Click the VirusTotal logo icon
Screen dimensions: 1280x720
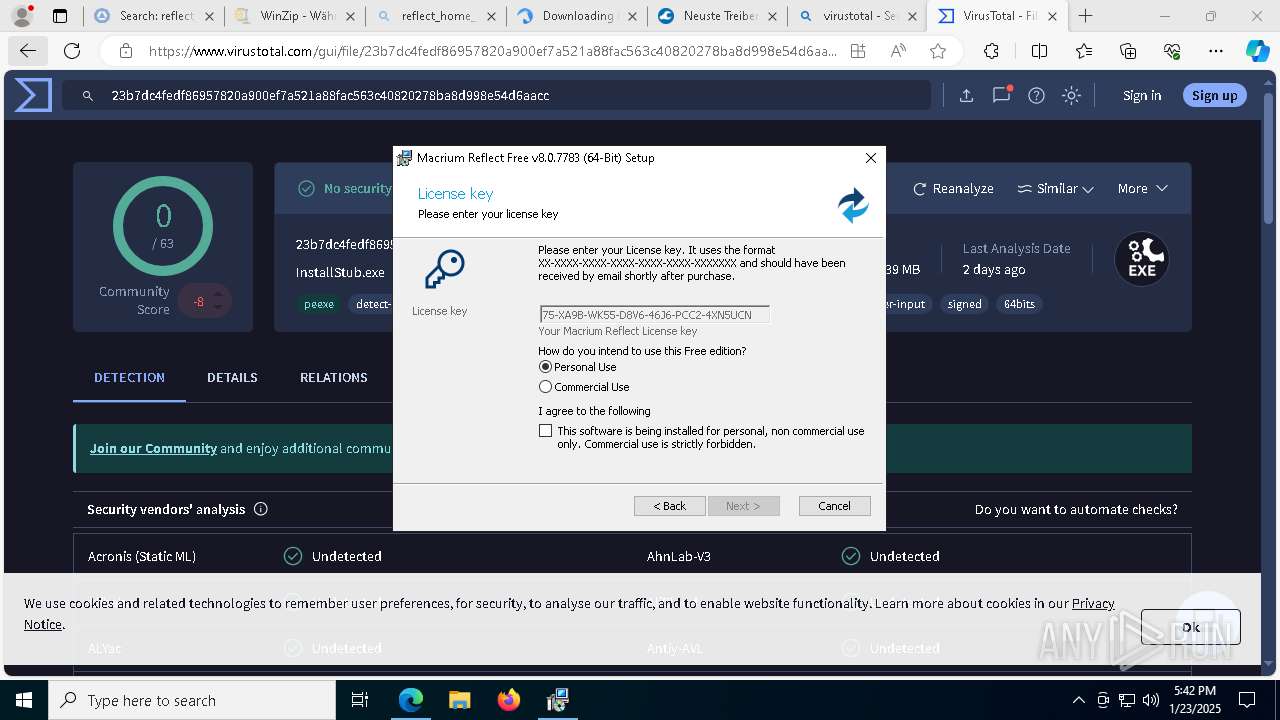point(32,95)
